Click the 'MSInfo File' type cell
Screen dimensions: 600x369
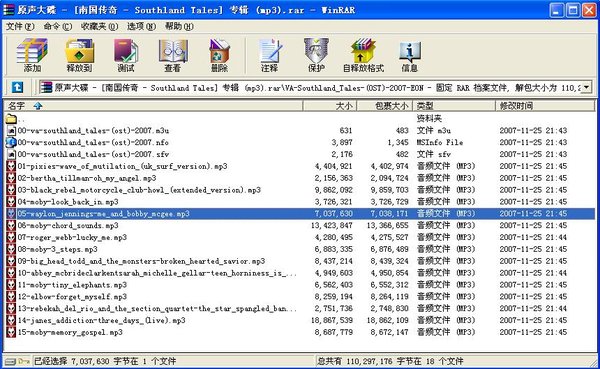(440, 142)
